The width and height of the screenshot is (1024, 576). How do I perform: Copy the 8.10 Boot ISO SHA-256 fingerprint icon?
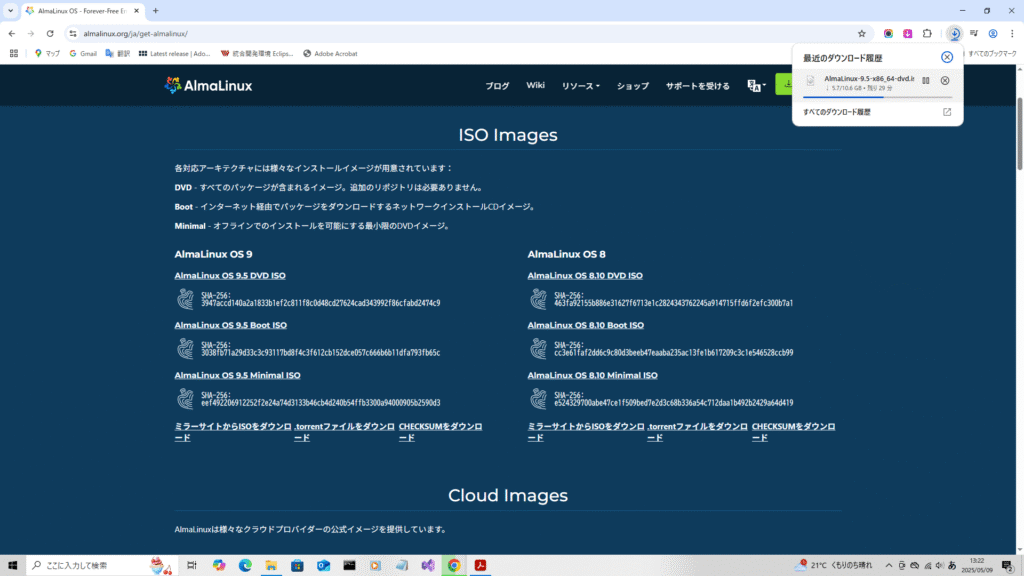(538, 349)
